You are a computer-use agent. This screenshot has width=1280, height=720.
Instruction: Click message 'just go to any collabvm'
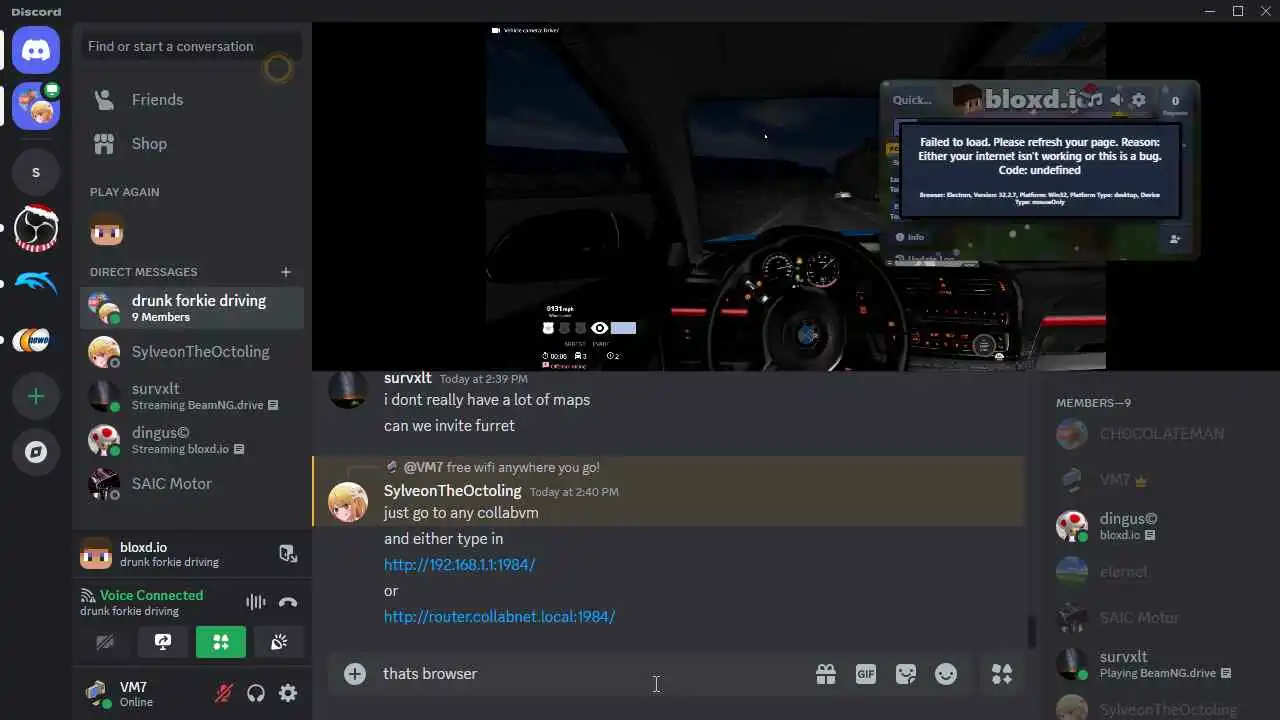pyautogui.click(x=461, y=513)
